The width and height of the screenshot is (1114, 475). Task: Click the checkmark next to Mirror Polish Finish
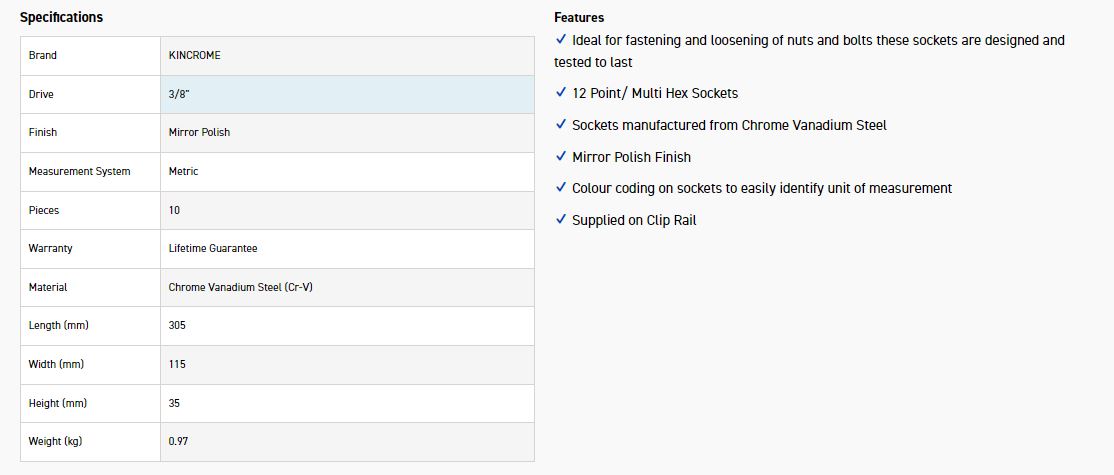pos(561,157)
